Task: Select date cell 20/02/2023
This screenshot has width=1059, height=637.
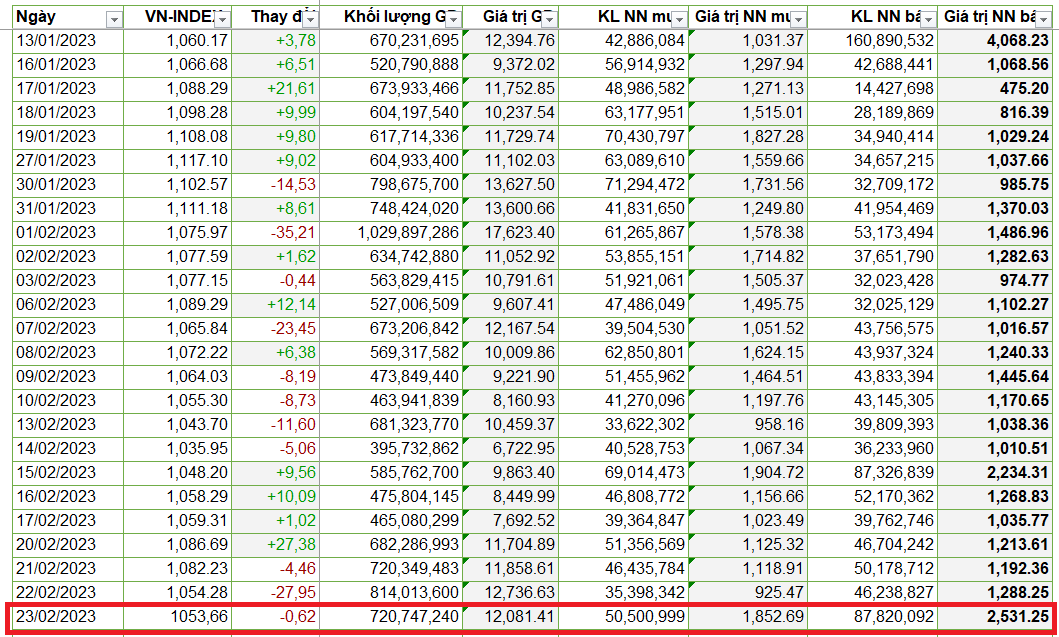Action: pos(68,544)
